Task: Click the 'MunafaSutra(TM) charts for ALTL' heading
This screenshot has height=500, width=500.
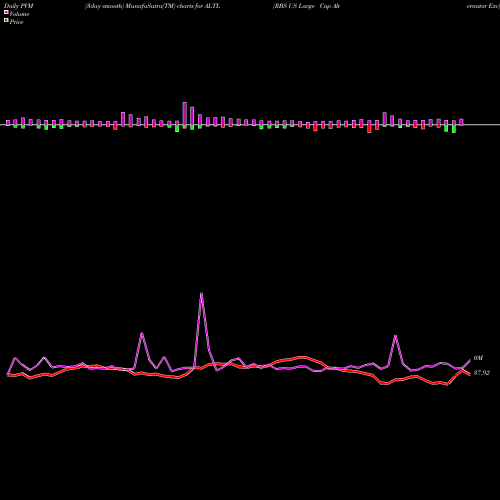Action: [x=173, y=6]
